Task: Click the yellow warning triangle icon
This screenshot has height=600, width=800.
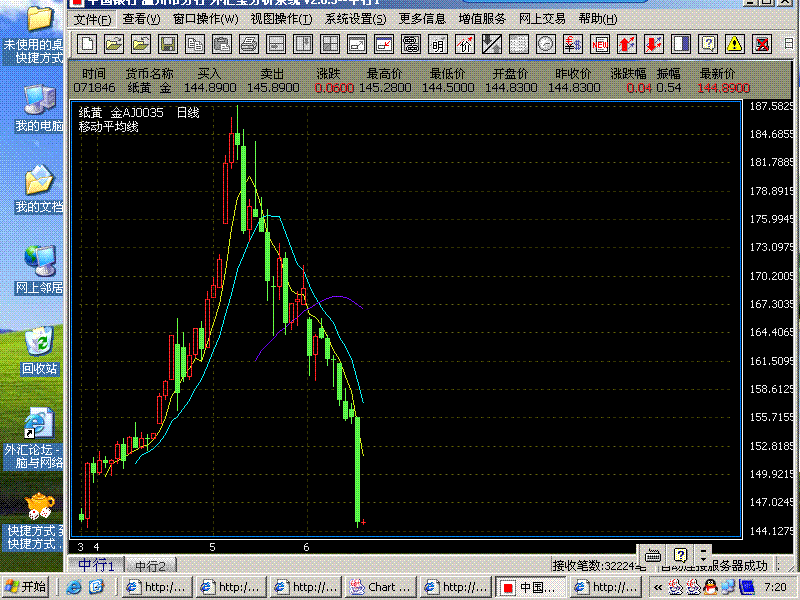Action: (735, 44)
